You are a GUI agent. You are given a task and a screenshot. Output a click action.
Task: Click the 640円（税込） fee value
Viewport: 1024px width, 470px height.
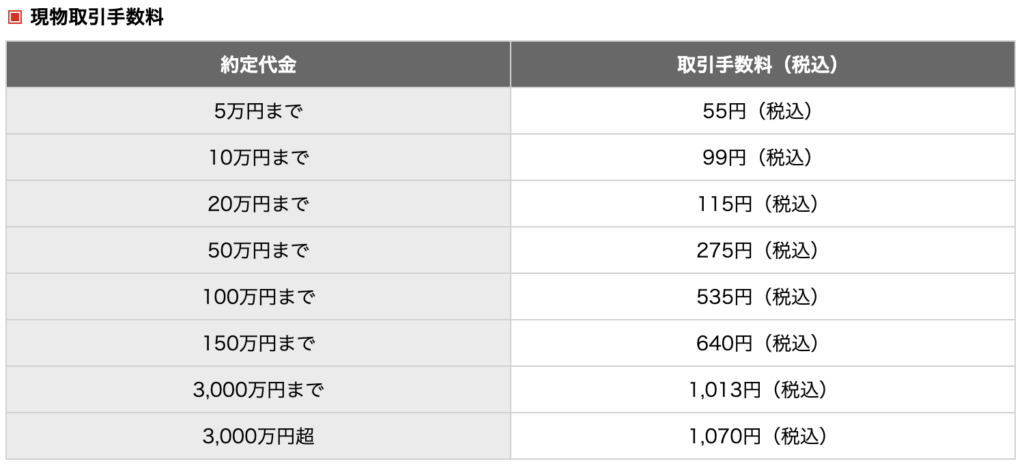[760, 343]
